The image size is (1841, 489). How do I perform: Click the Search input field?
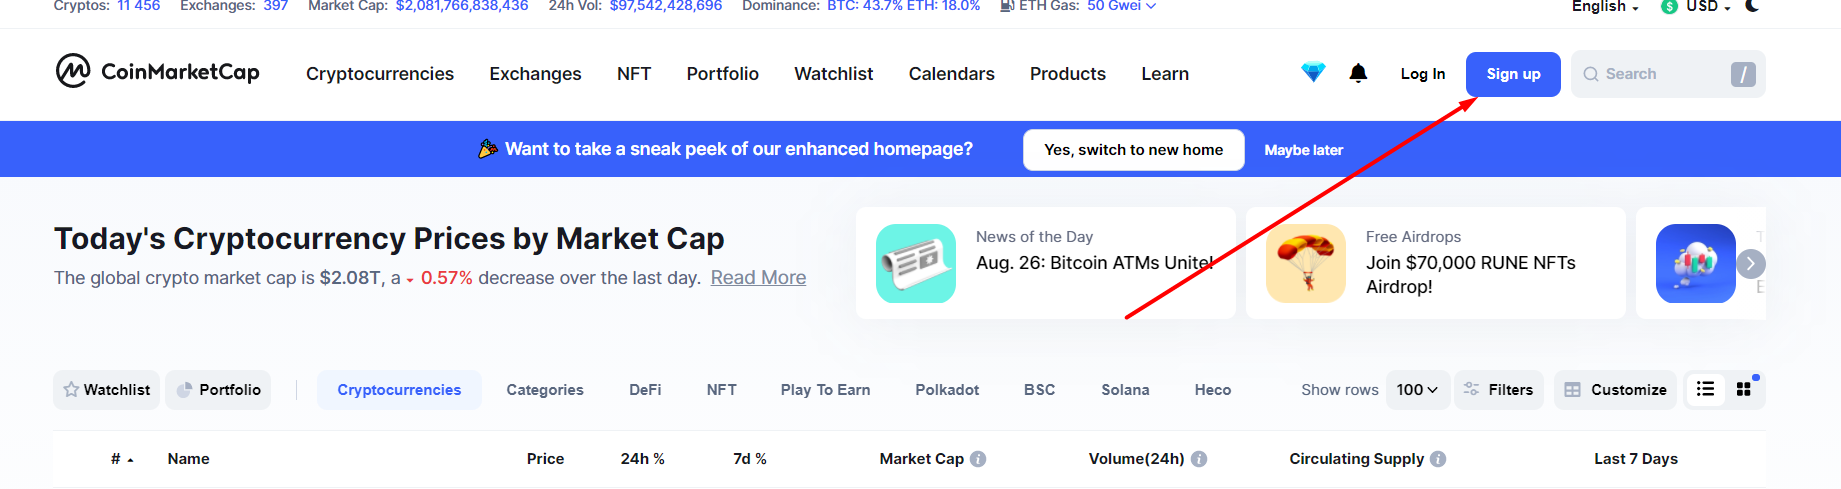[1660, 74]
